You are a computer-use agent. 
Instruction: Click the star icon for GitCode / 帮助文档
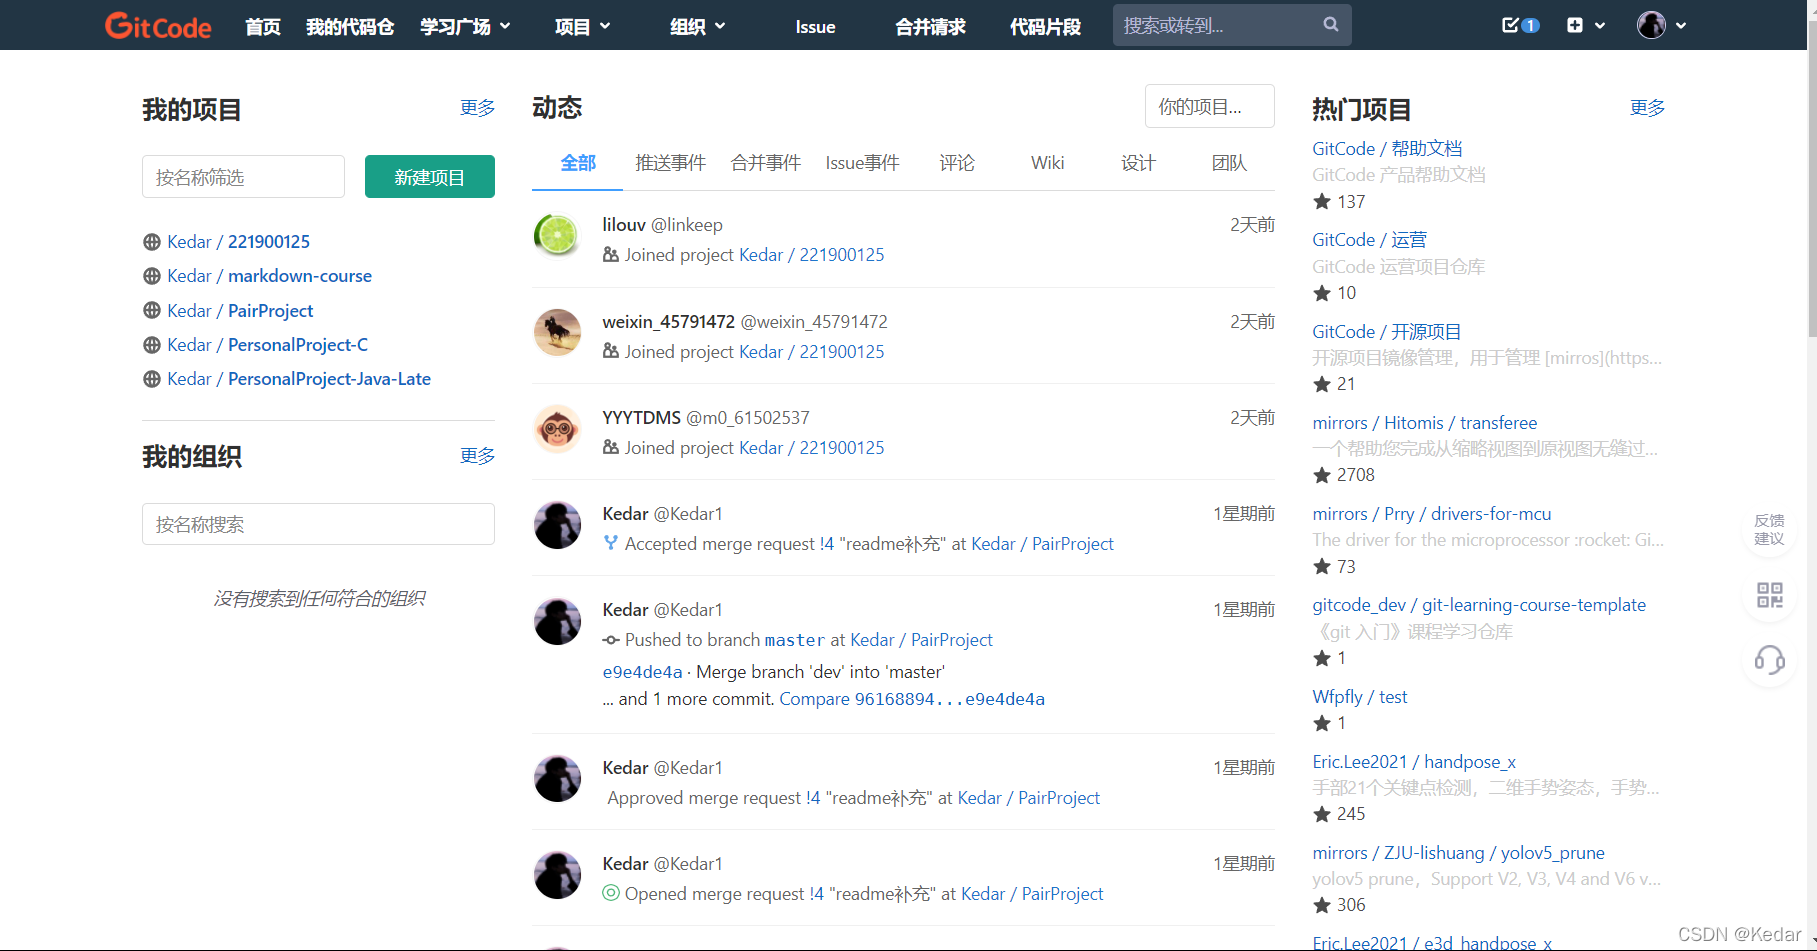1322,202
